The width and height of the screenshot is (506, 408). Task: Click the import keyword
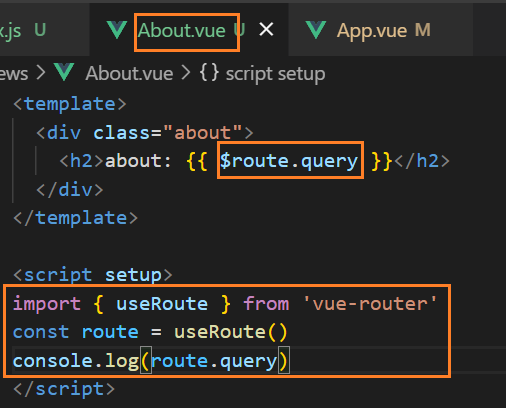pos(47,304)
